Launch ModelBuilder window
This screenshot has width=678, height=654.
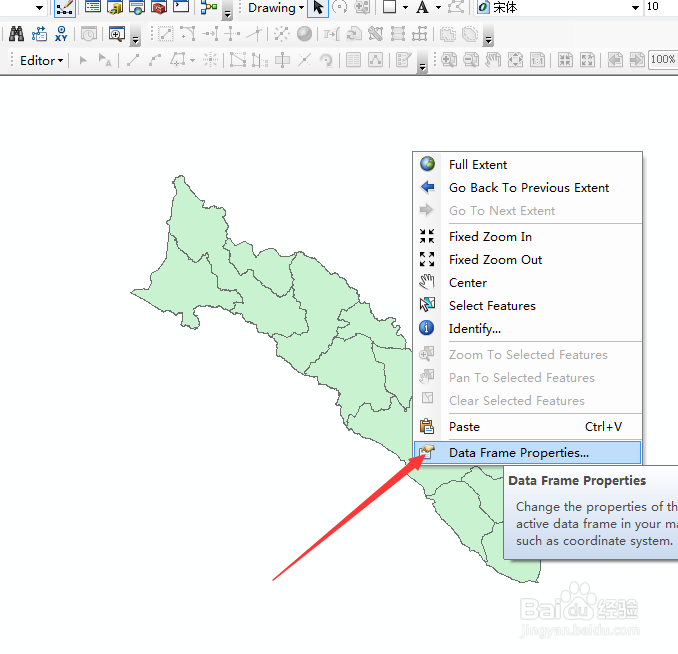click(x=209, y=7)
